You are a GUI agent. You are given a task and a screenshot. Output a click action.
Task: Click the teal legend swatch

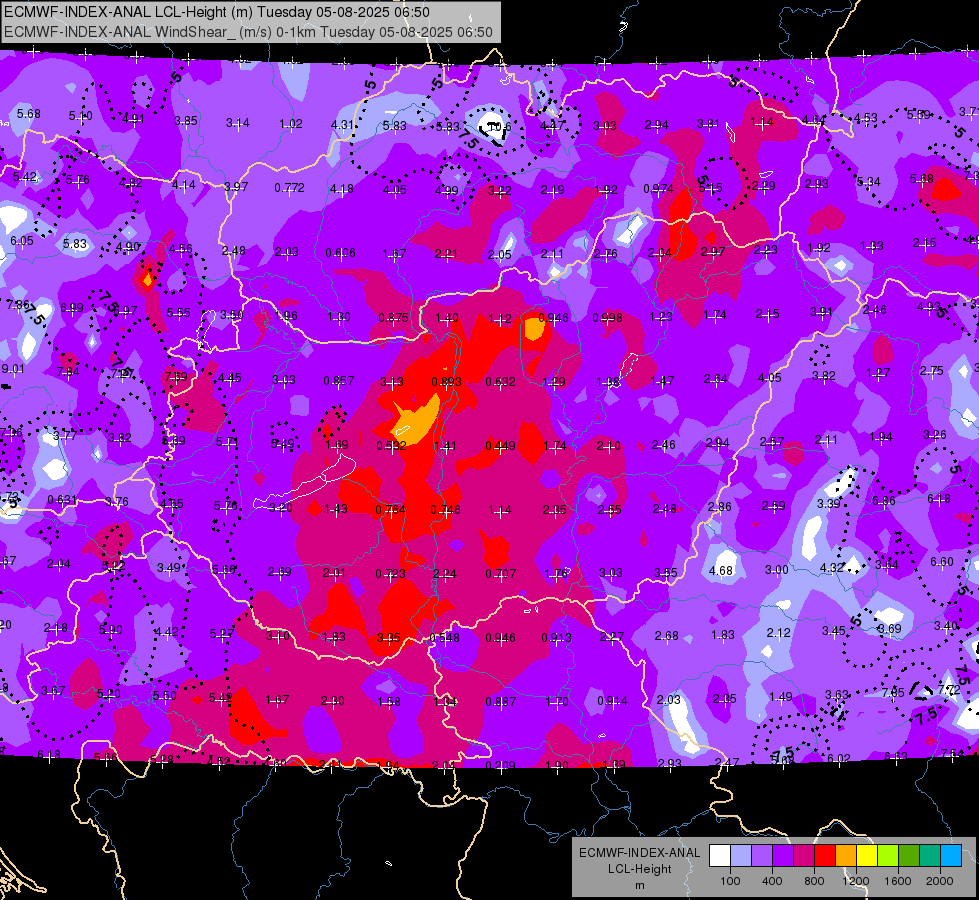click(930, 855)
